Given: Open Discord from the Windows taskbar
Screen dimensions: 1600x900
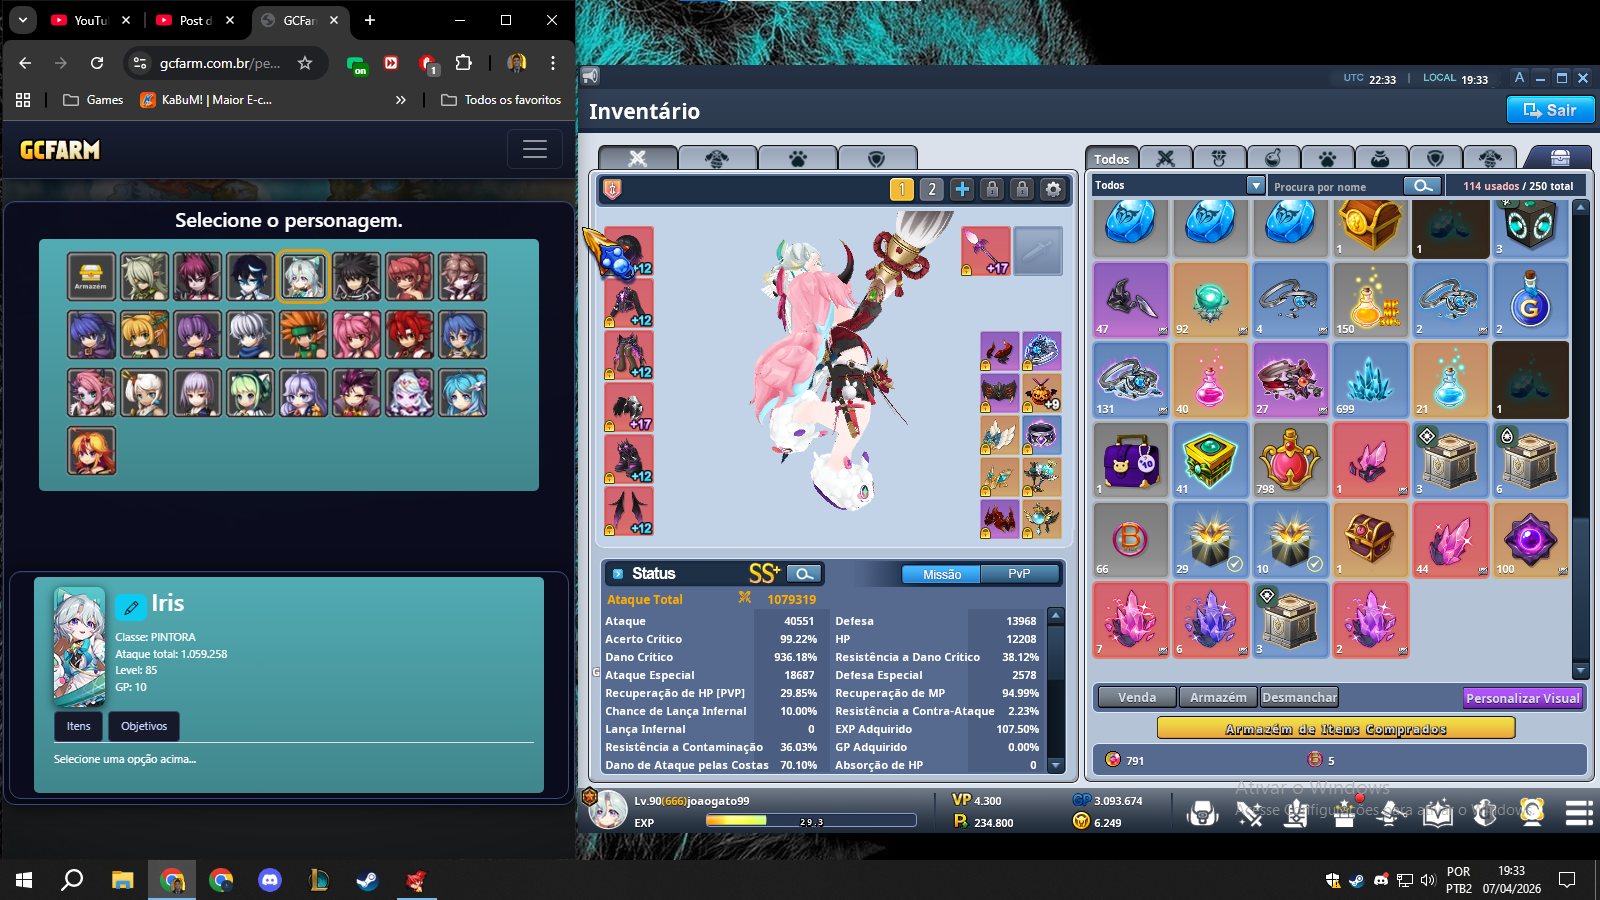Looking at the screenshot, I should click(269, 880).
